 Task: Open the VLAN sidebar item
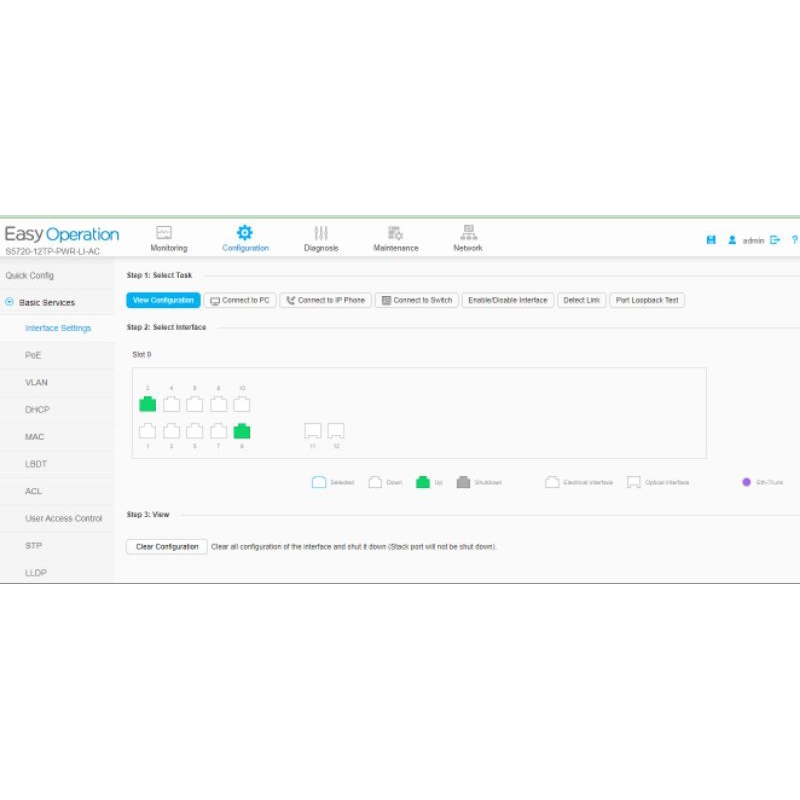coord(36,382)
